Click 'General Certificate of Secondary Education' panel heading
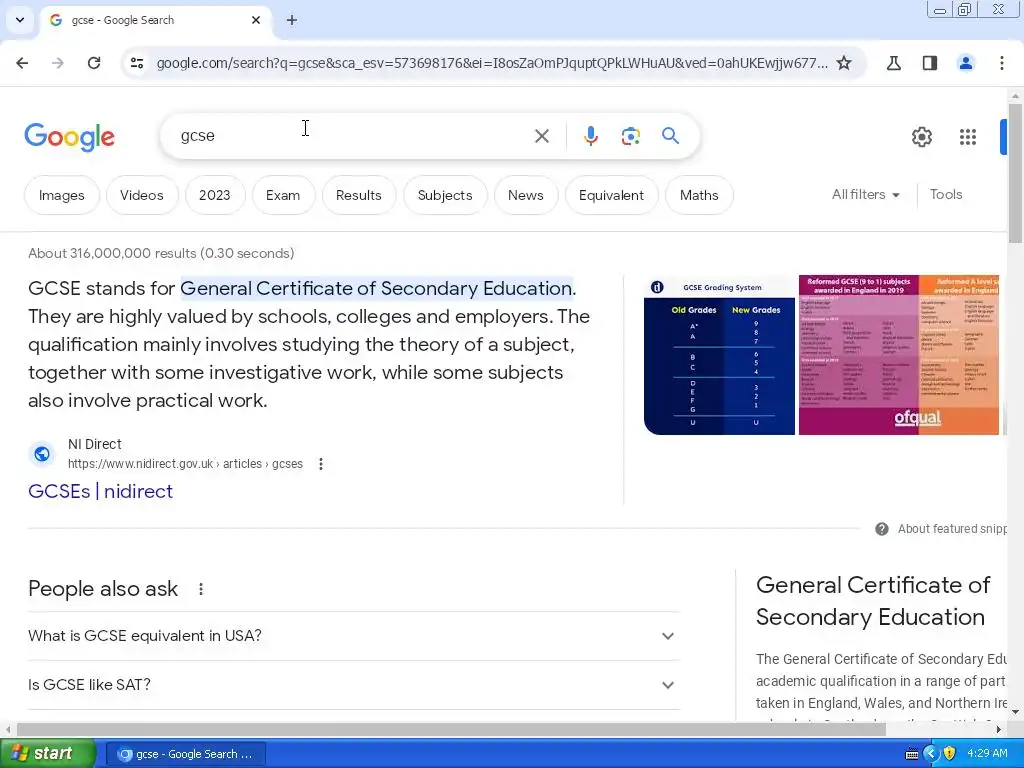Screen dimensions: 1024x768 coord(872,601)
